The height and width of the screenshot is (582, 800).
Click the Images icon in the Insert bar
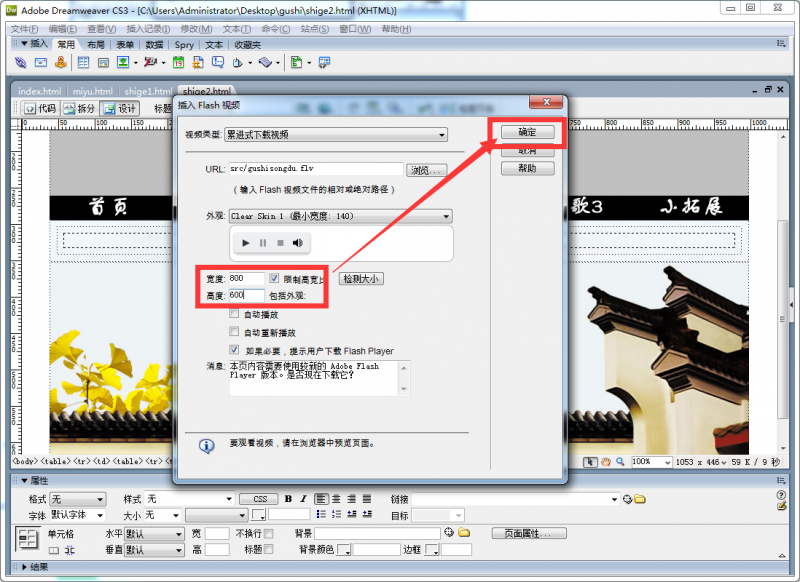pyautogui.click(x=123, y=63)
